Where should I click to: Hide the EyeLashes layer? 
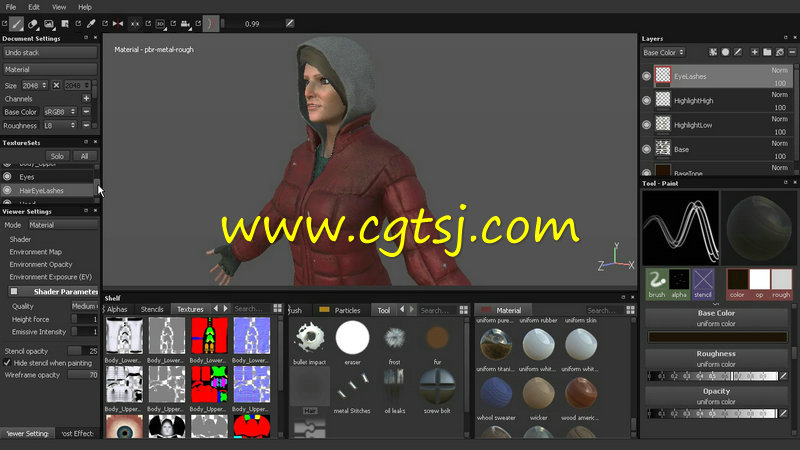(x=646, y=76)
